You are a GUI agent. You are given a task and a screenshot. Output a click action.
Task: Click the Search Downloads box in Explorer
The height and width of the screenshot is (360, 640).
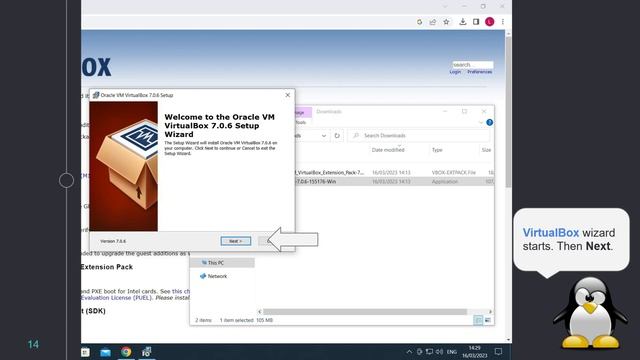point(418,136)
